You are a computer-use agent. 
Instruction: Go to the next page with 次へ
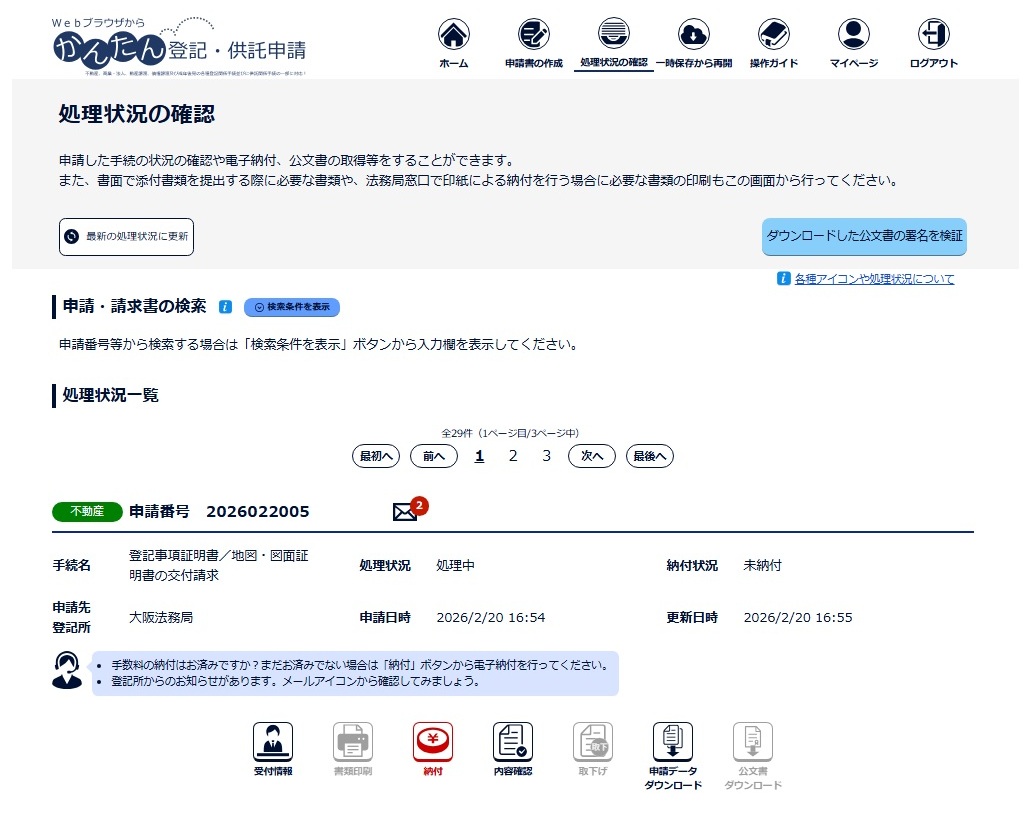point(591,455)
